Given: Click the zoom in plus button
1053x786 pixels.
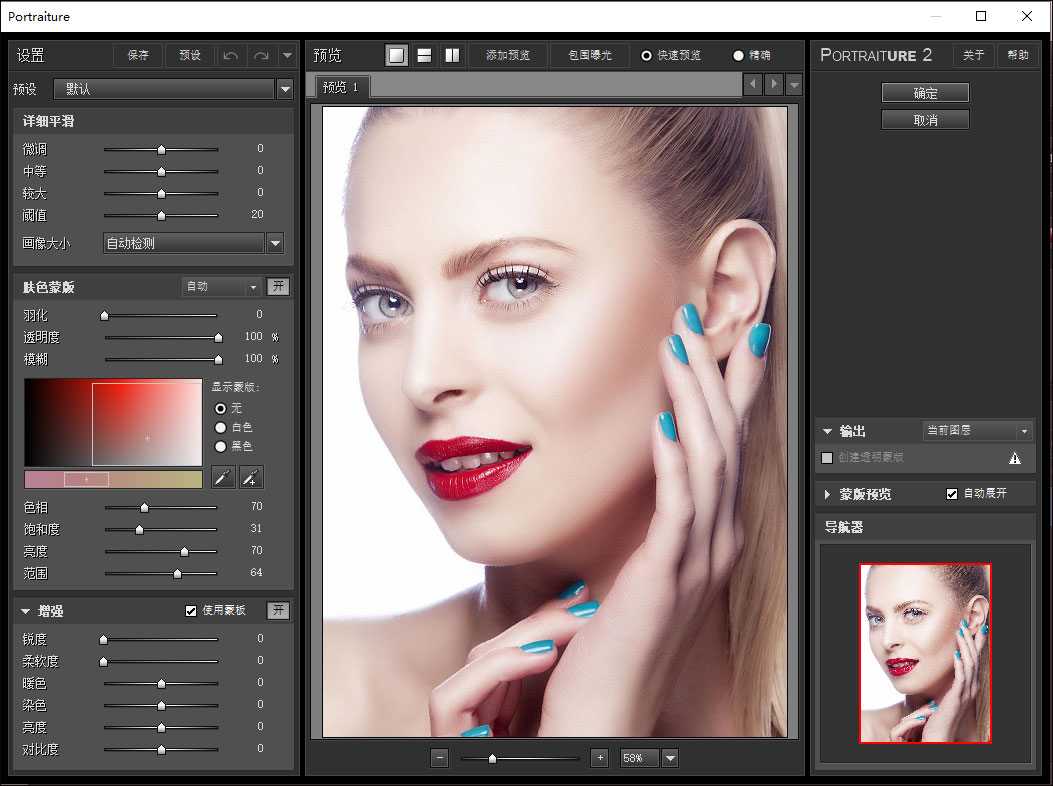Looking at the screenshot, I should click(599, 758).
